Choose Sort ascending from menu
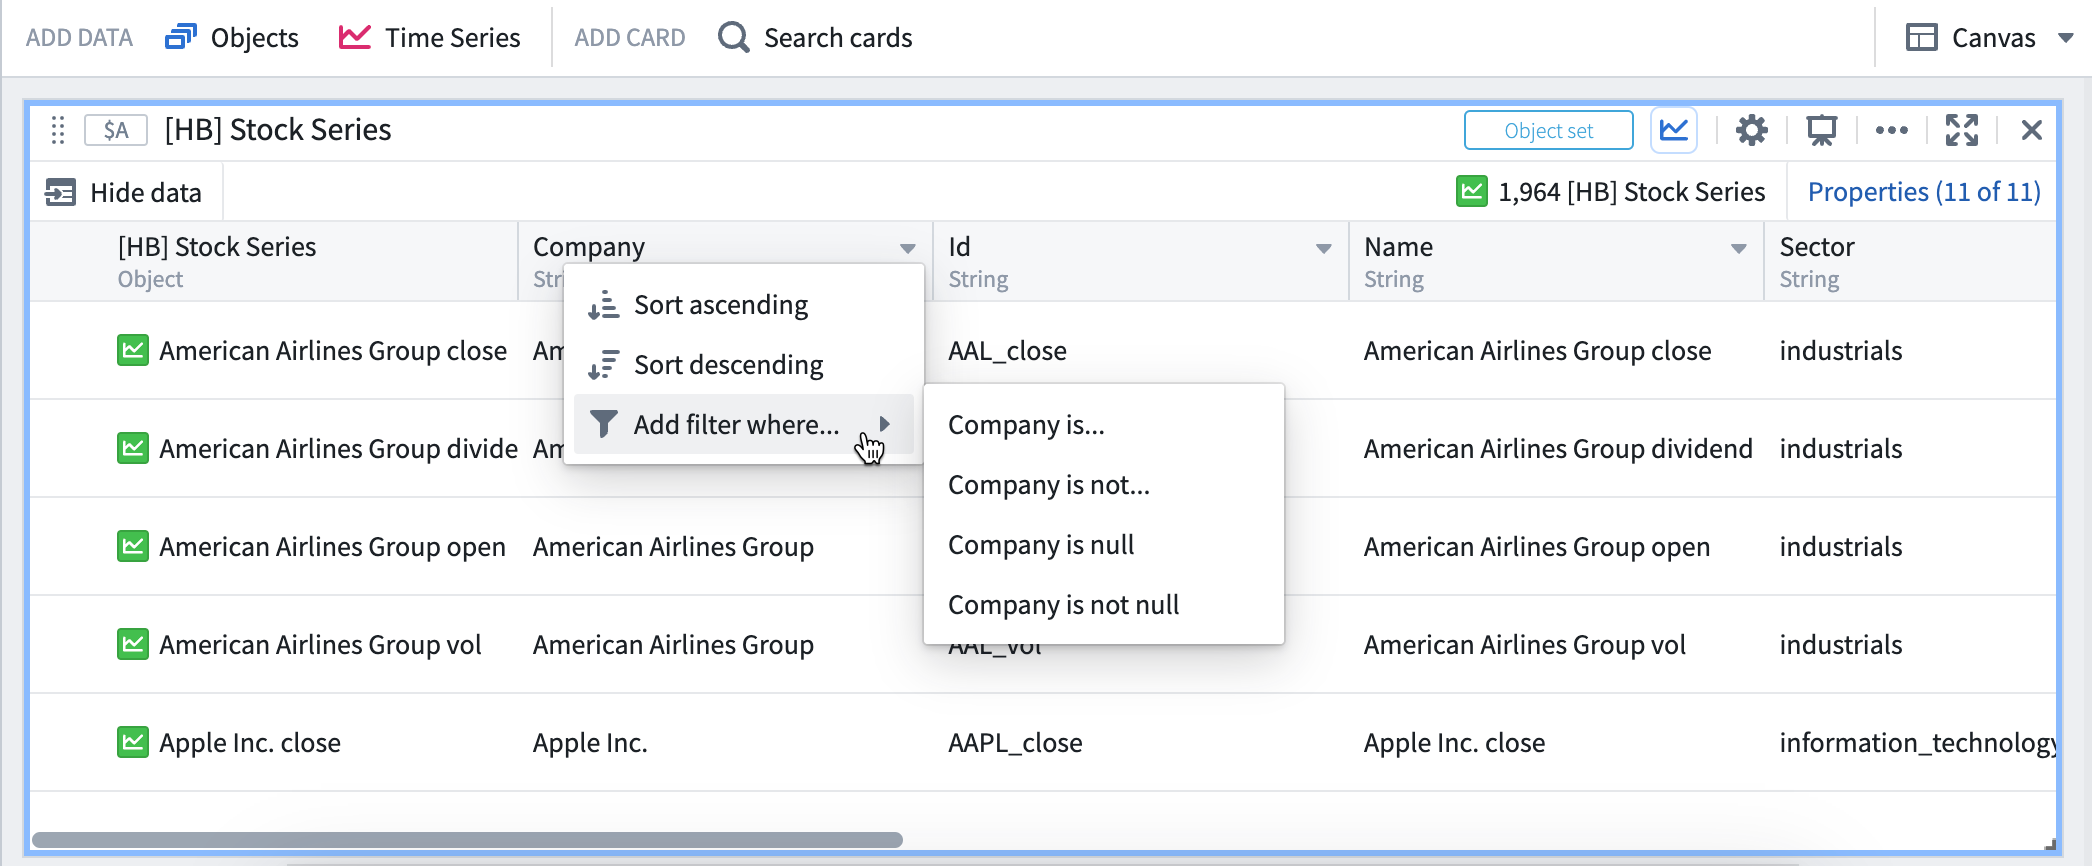 [744, 305]
